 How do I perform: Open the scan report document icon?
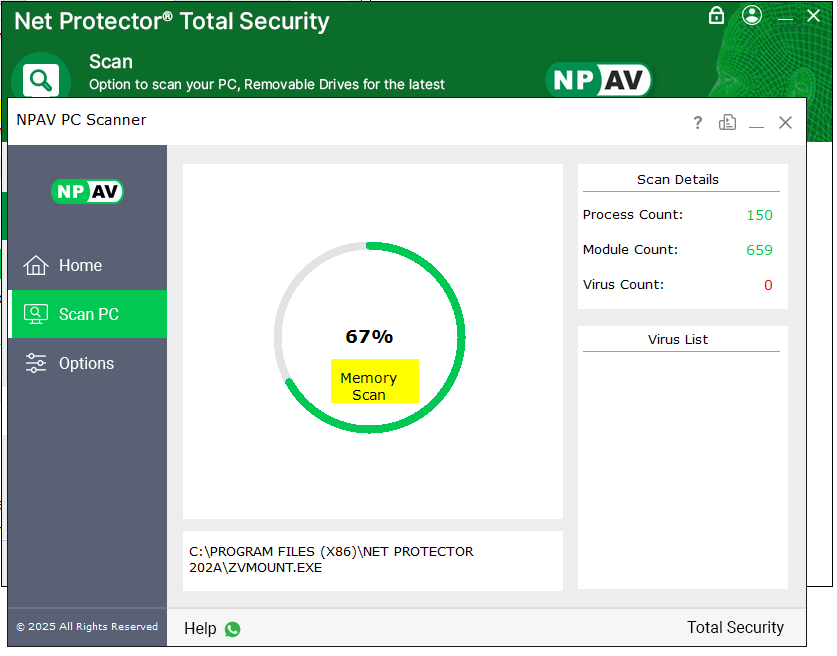point(727,122)
